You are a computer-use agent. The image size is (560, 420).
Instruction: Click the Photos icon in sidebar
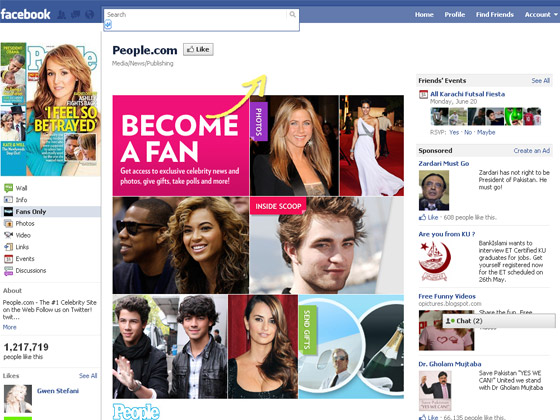click(x=8, y=223)
